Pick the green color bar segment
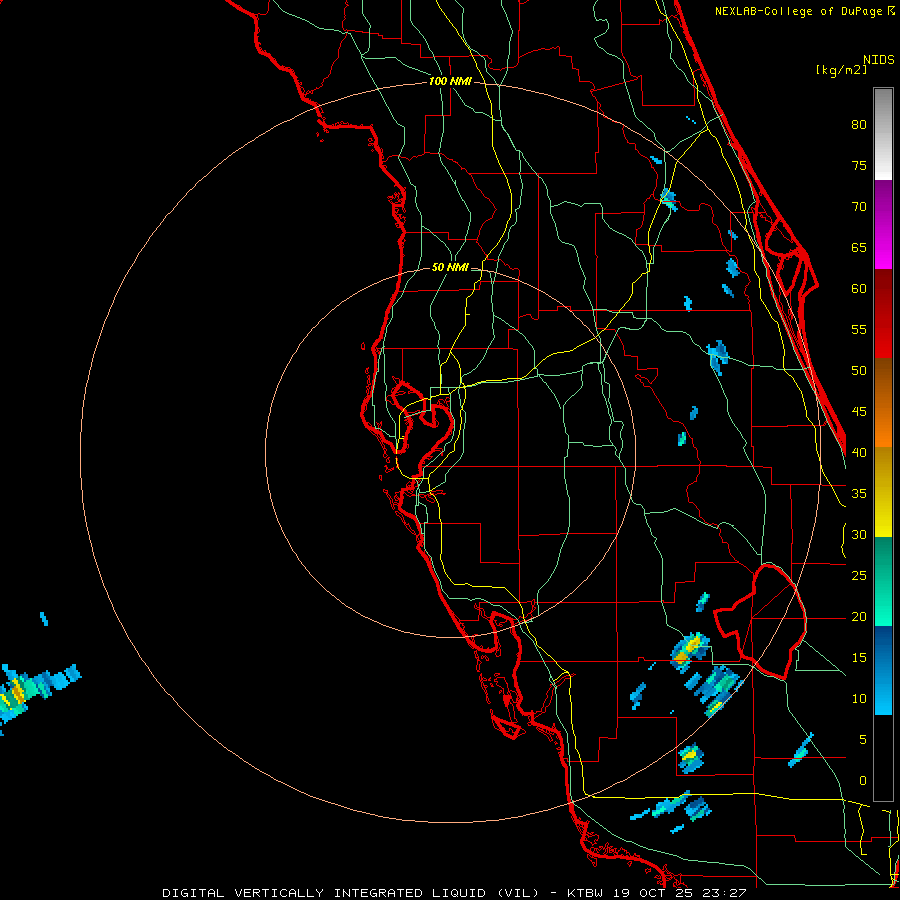 883,581
